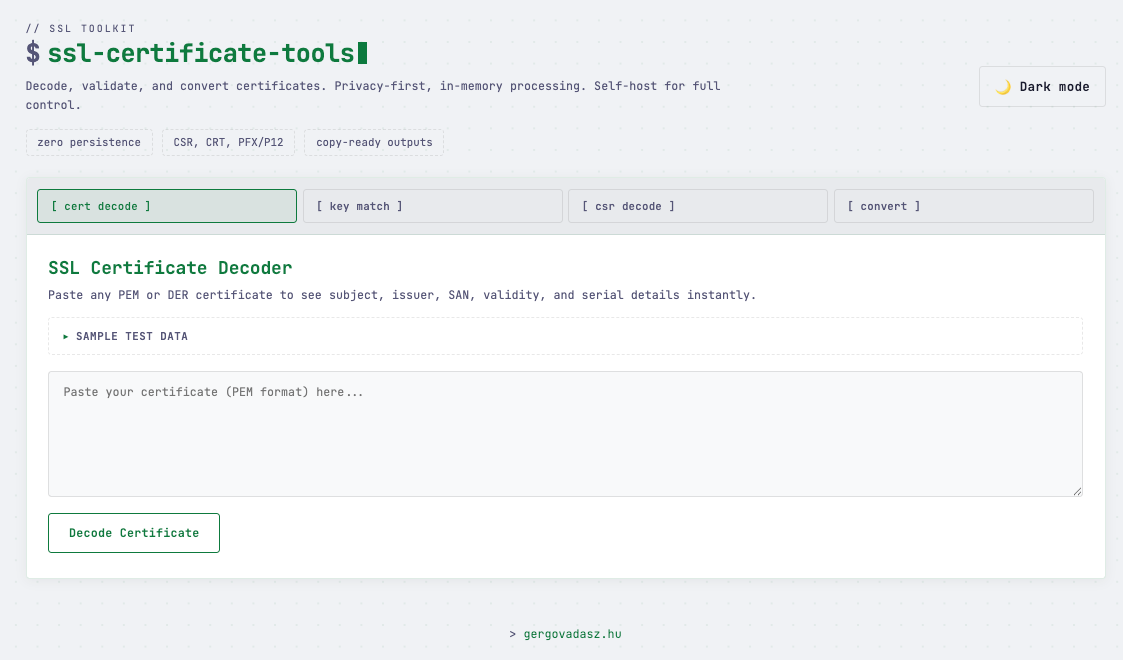
Task: Toggle Dark mode with the moon button
Action: 1042,87
